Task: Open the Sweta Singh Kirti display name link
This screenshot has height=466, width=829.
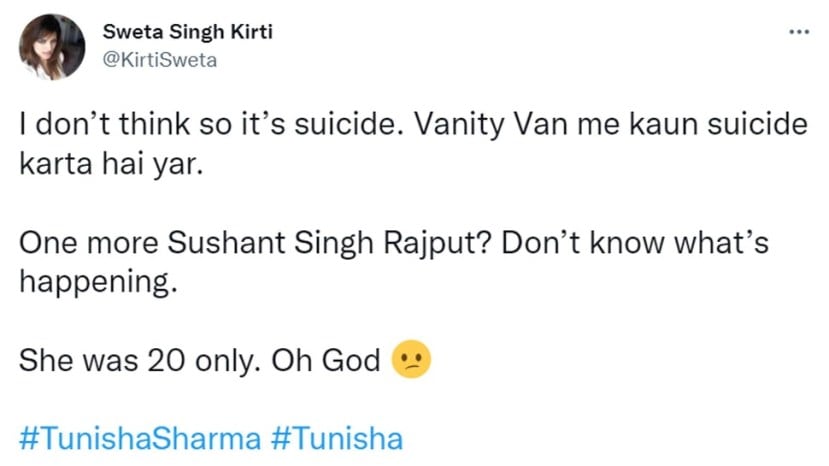Action: [187, 32]
